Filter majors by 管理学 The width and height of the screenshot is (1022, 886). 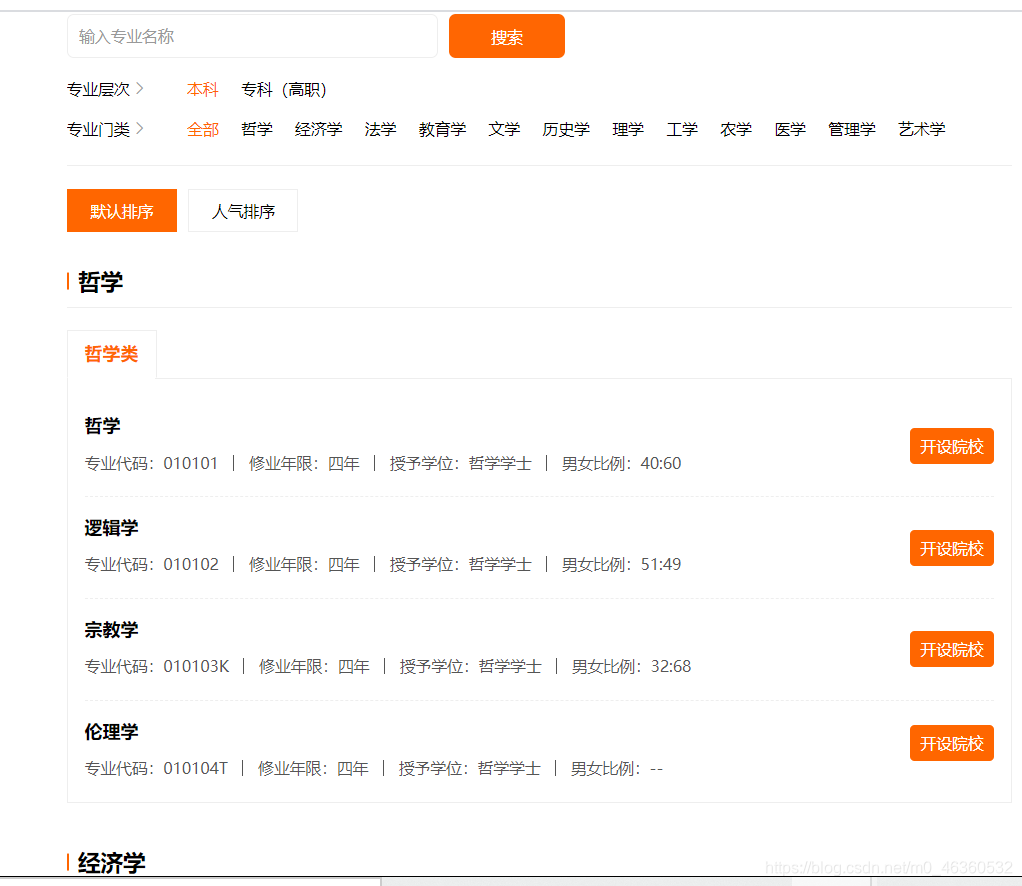851,129
